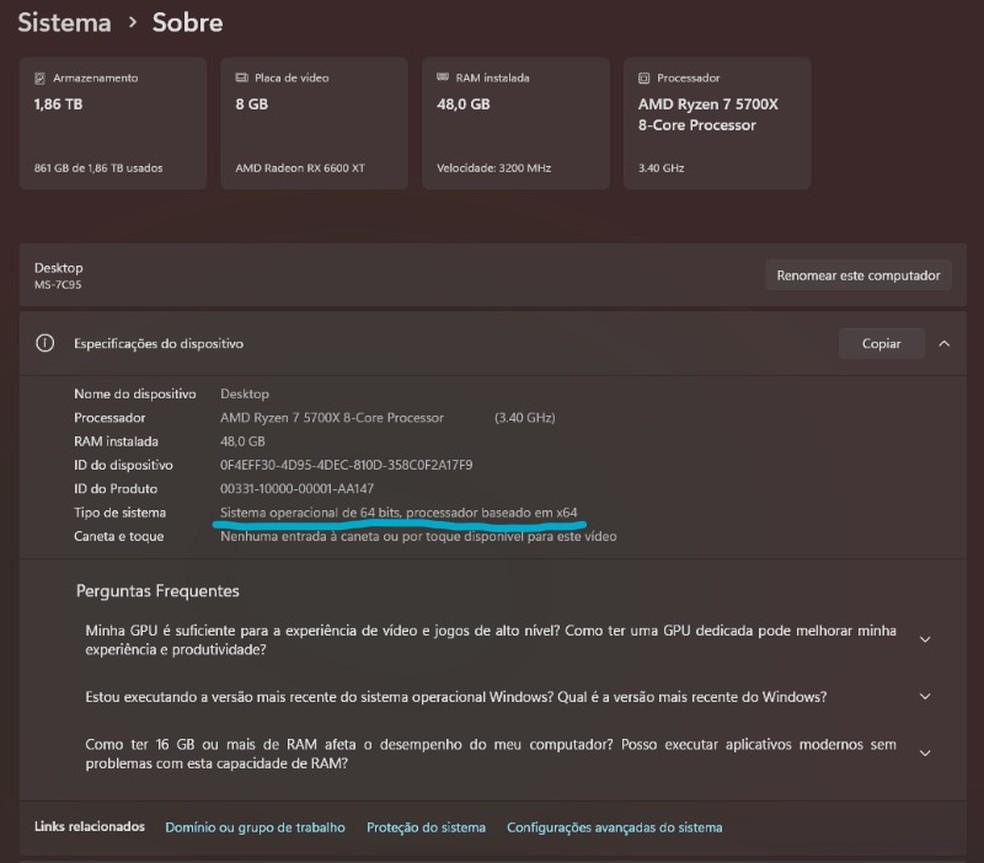The width and height of the screenshot is (984, 863).
Task: Click the underlined Tipo de sistema value
Action: click(x=398, y=513)
